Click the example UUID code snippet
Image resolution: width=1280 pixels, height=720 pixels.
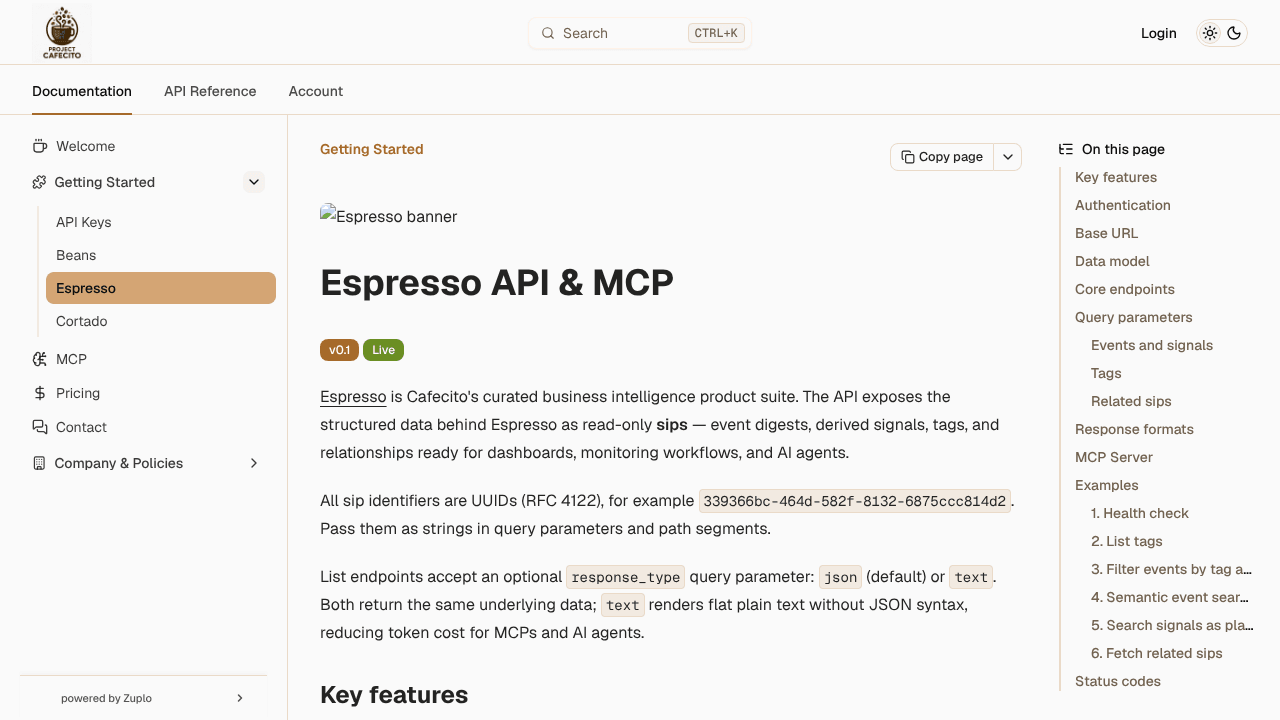point(855,501)
